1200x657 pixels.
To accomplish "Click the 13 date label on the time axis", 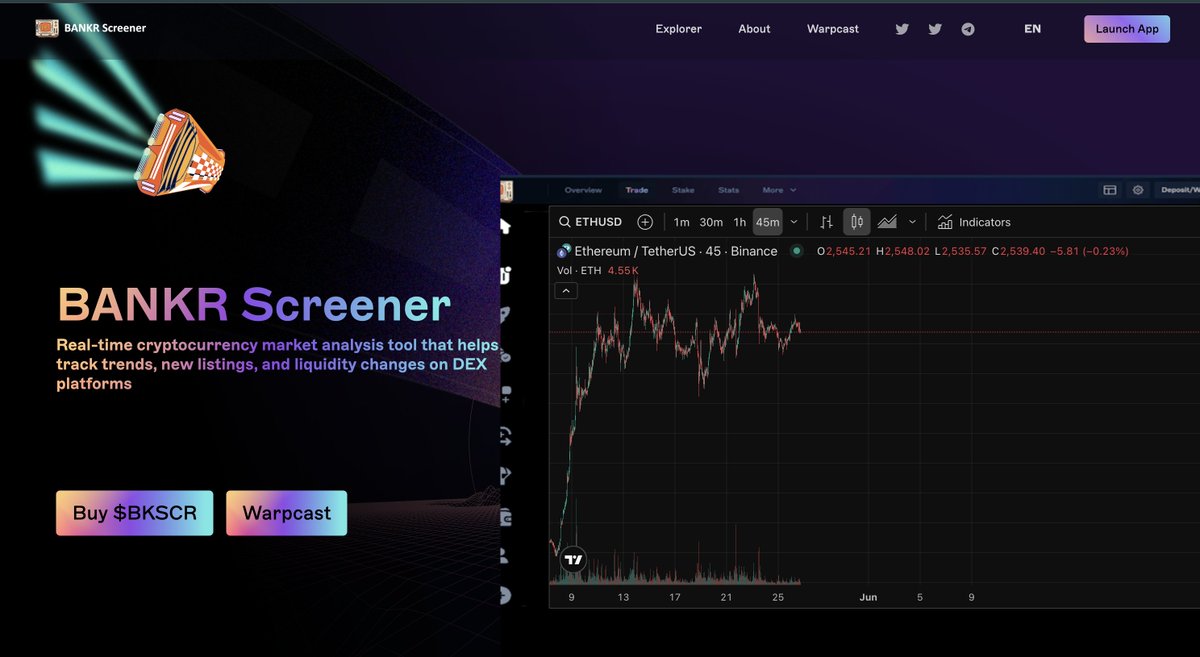I will point(623,597).
